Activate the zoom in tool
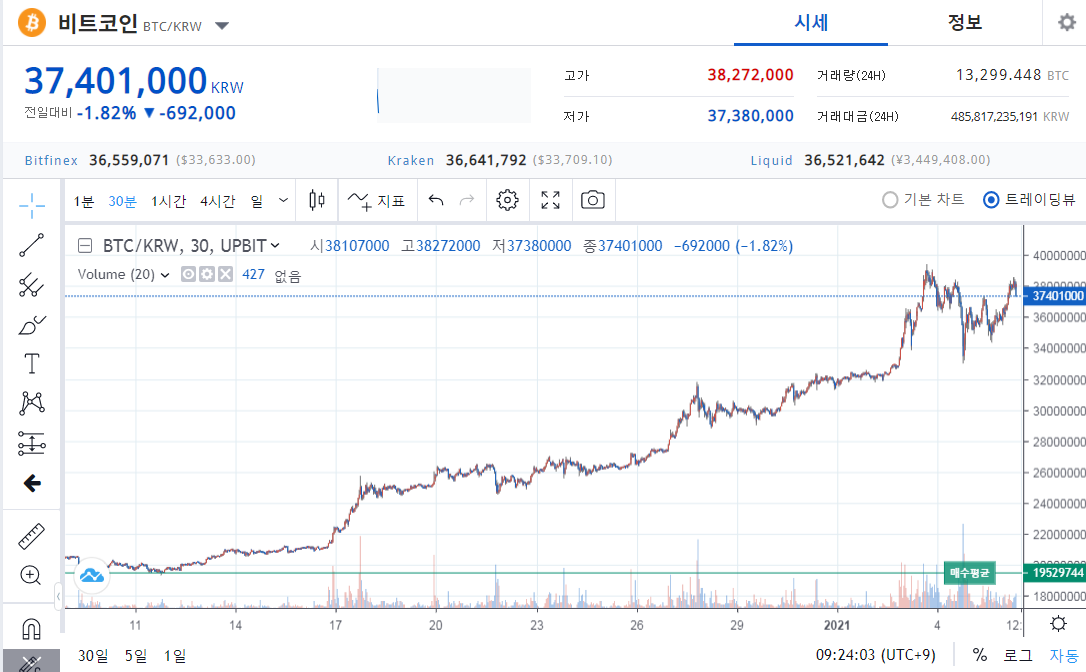Image resolution: width=1086 pixels, height=672 pixels. 31,575
